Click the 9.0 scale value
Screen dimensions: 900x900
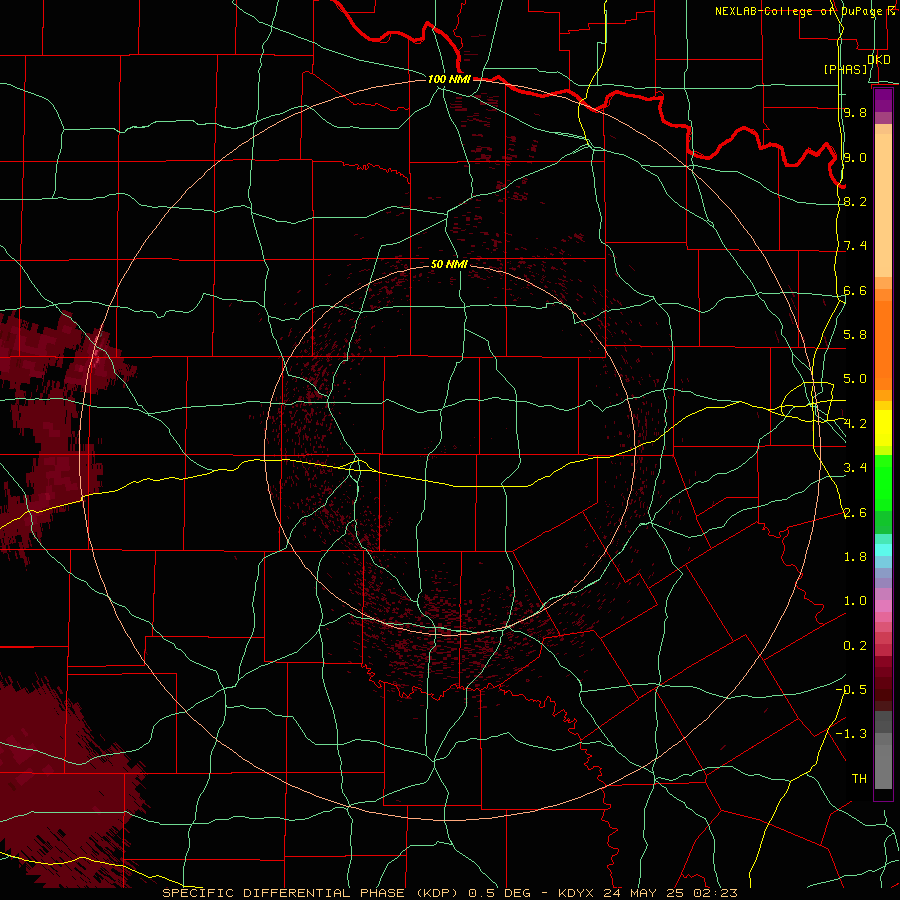[855, 157]
